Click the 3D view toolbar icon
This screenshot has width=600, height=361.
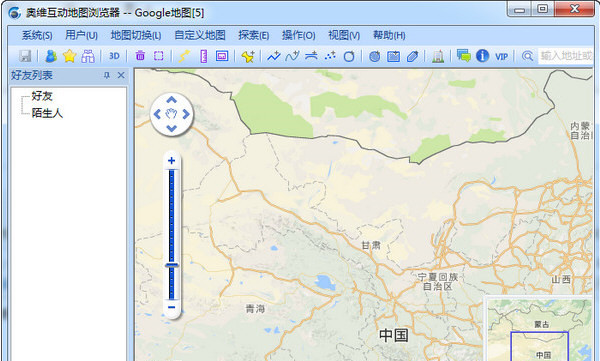click(x=114, y=56)
